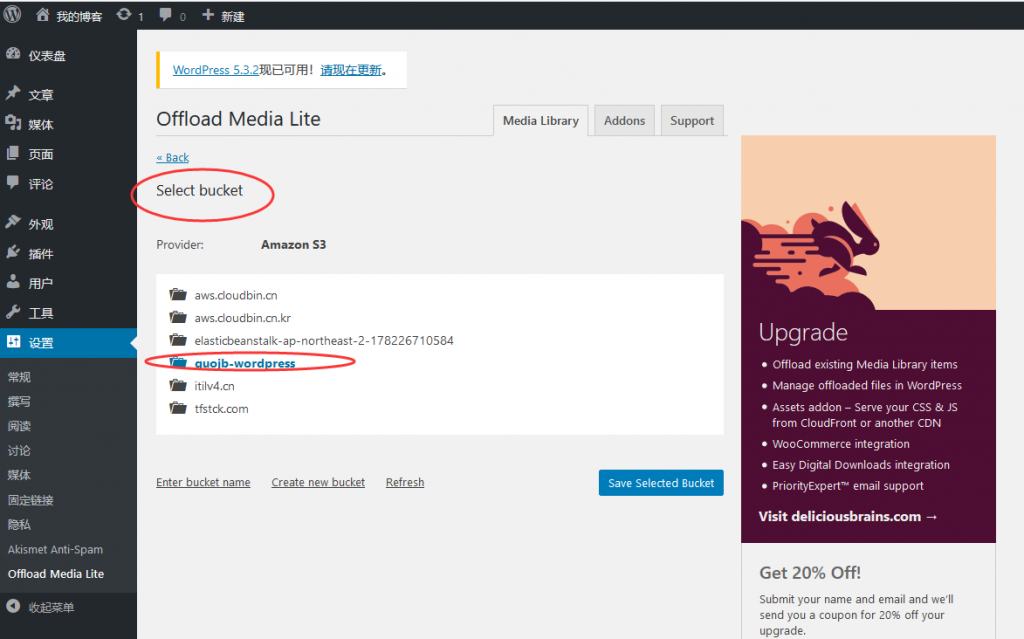Click 外观 appearance label

pyautogui.click(x=40, y=223)
